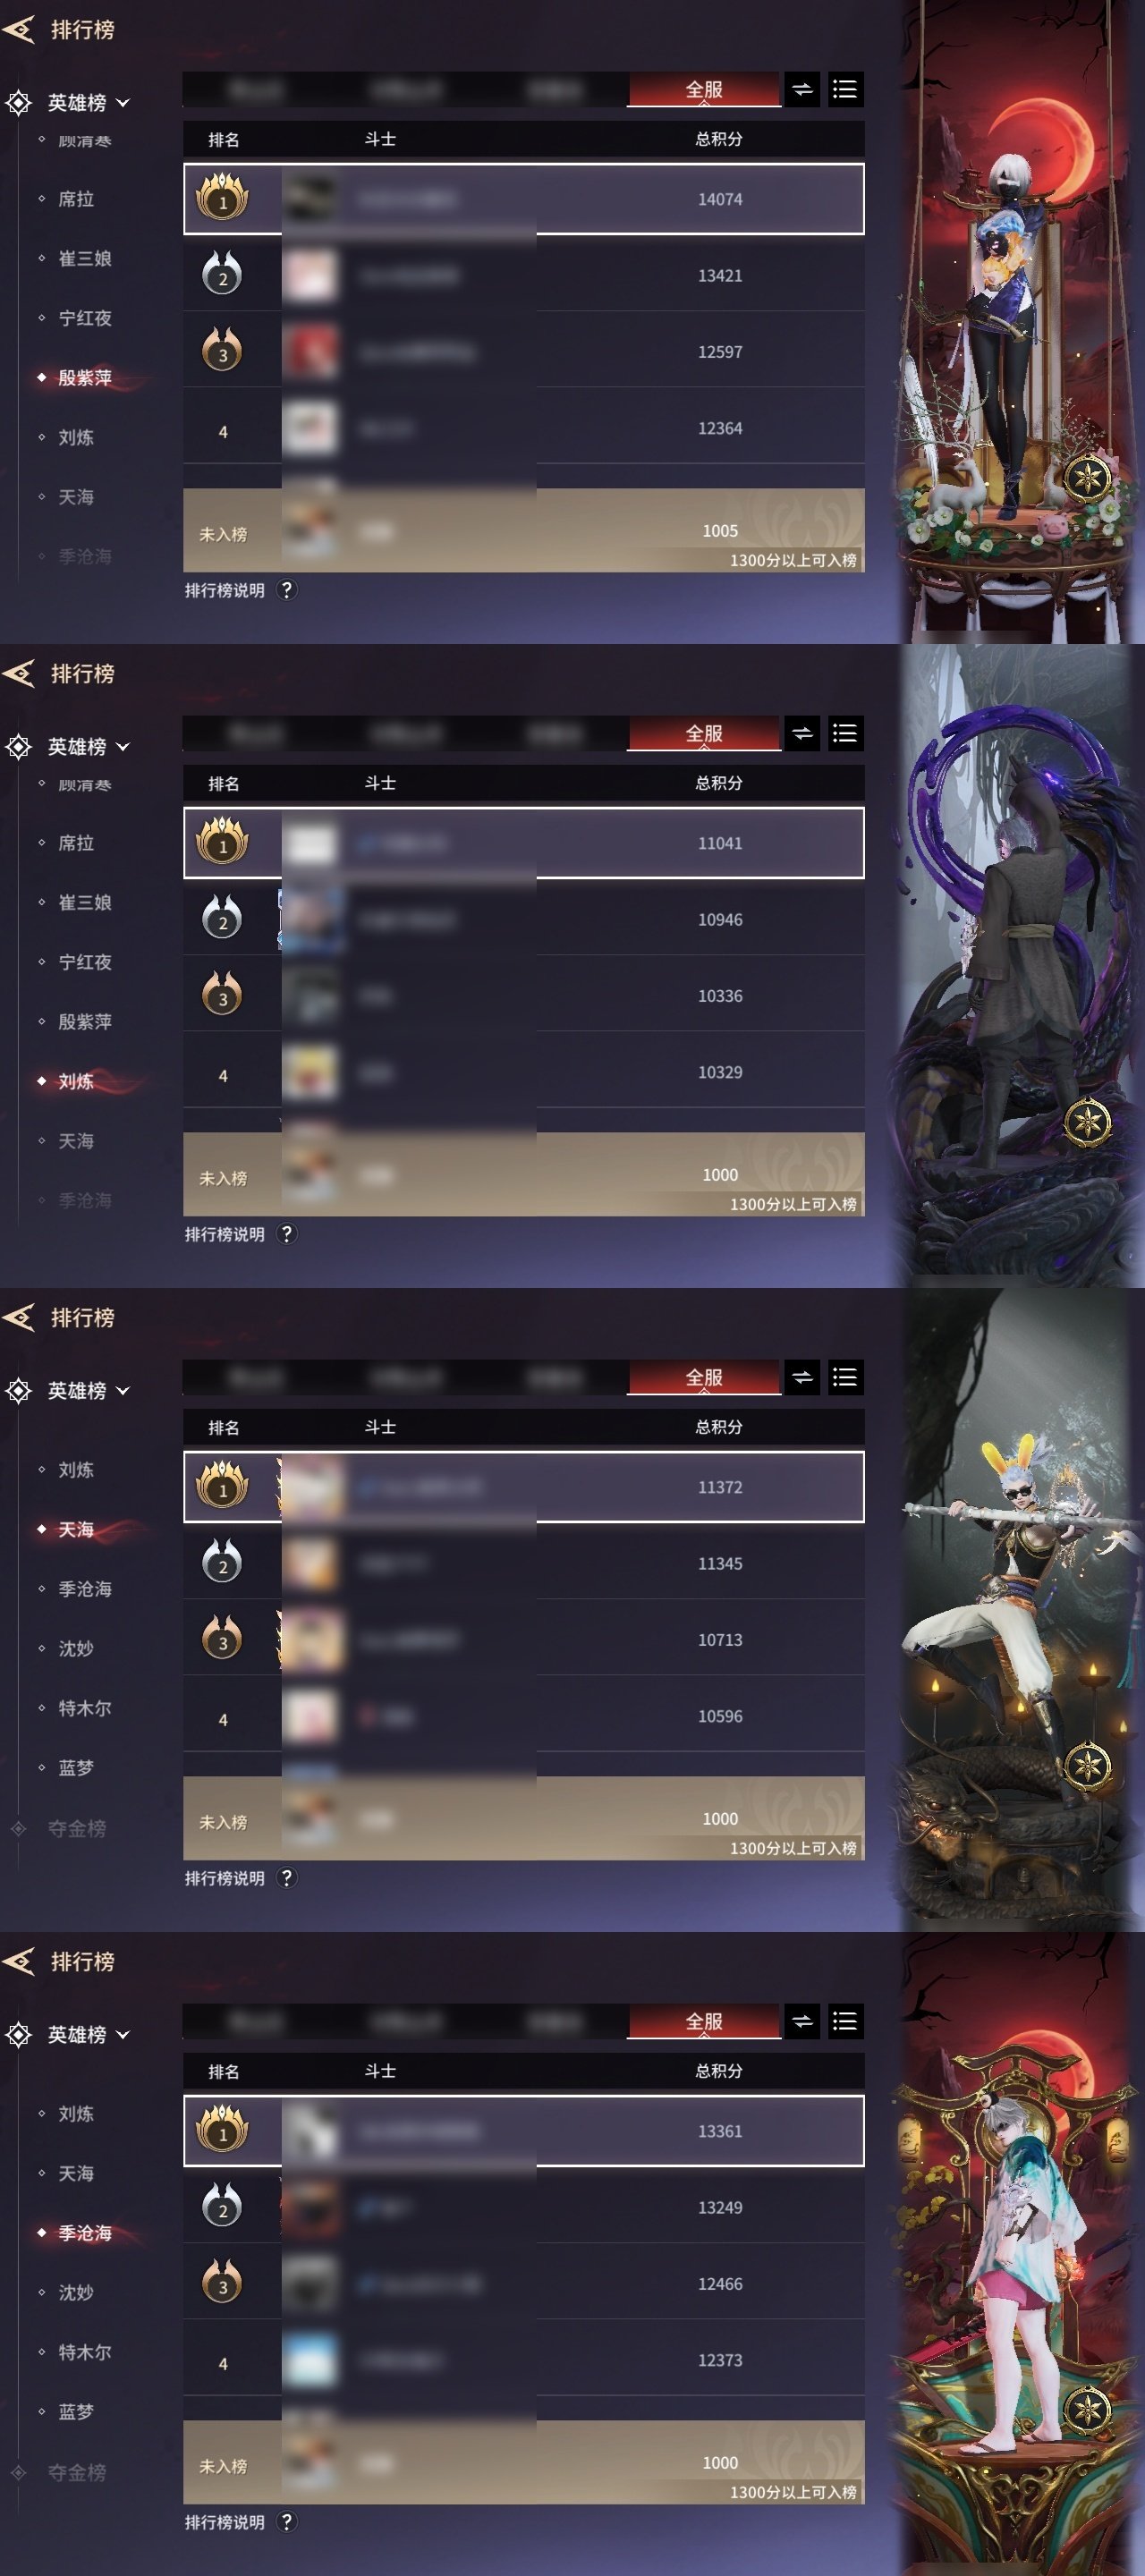Click flower emblem beside purple dragon ring character
This screenshot has height=2576, width=1145.
[x=1087, y=1122]
